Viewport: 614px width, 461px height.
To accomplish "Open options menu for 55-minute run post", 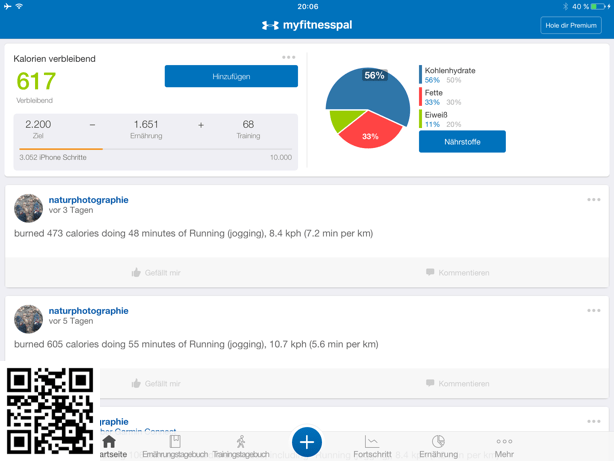I will (x=593, y=311).
